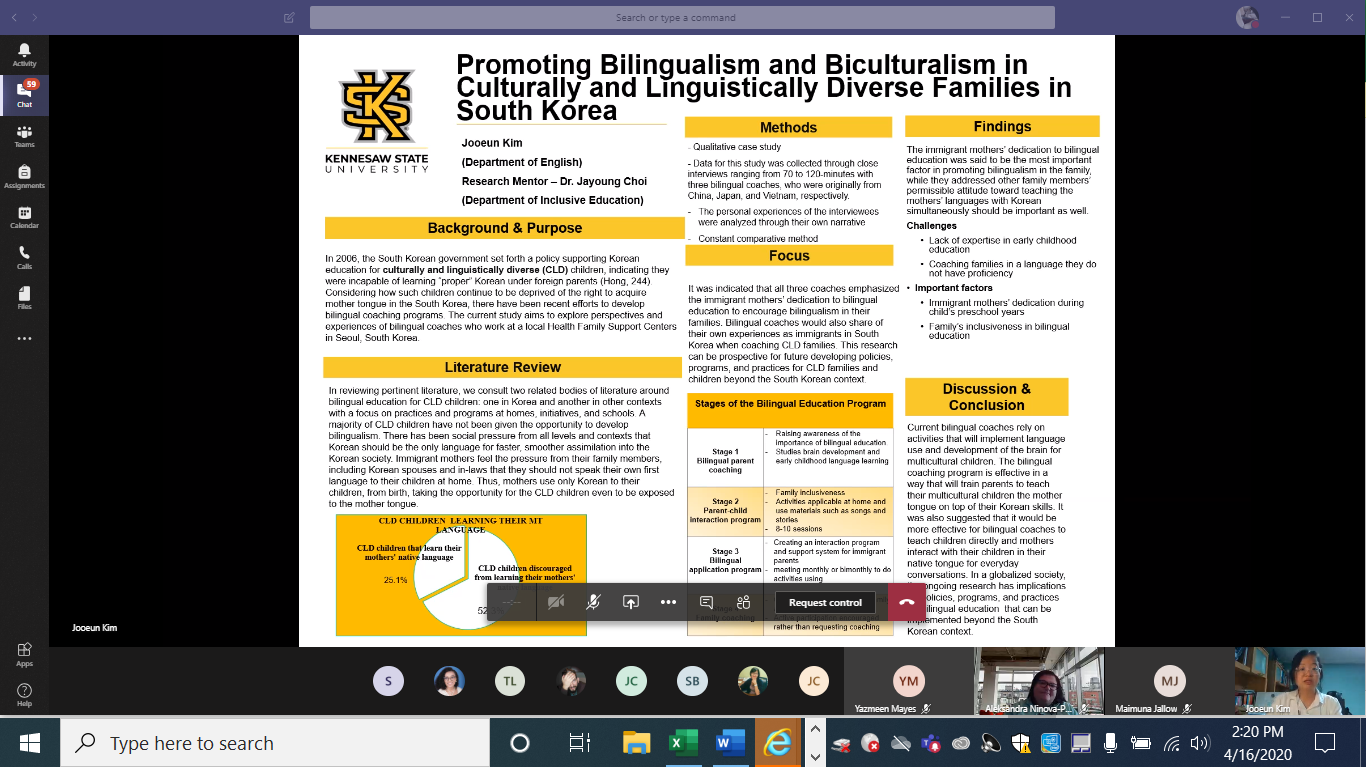Open the Teams section in sidebar

click(24, 136)
